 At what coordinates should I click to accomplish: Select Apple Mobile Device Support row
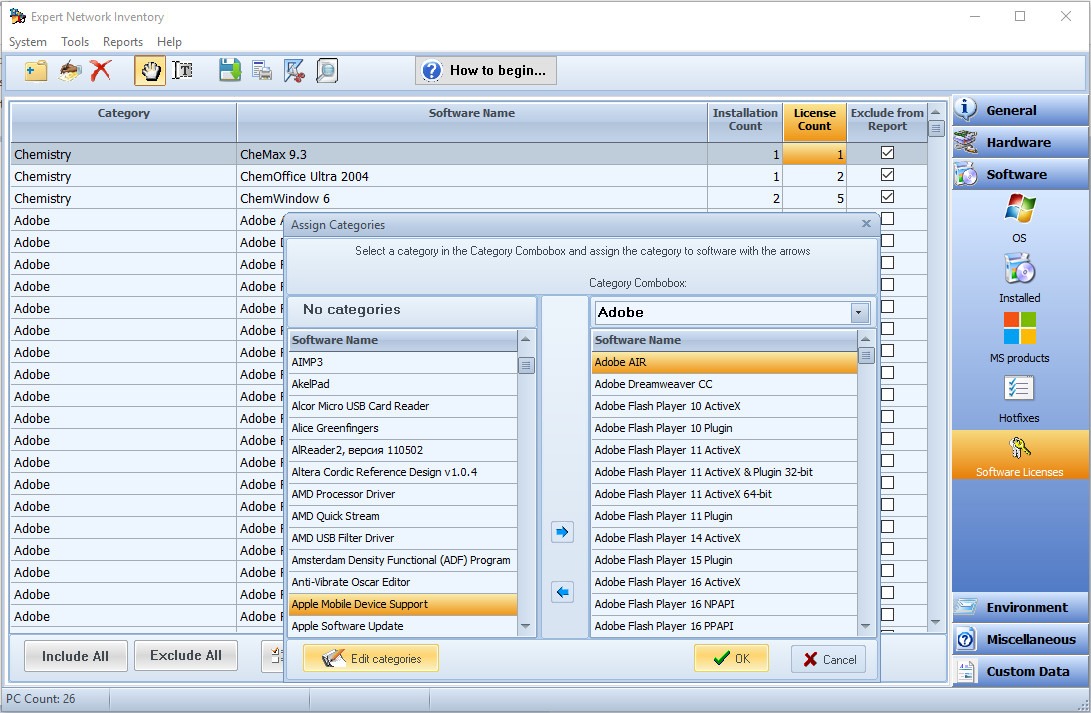click(x=403, y=604)
